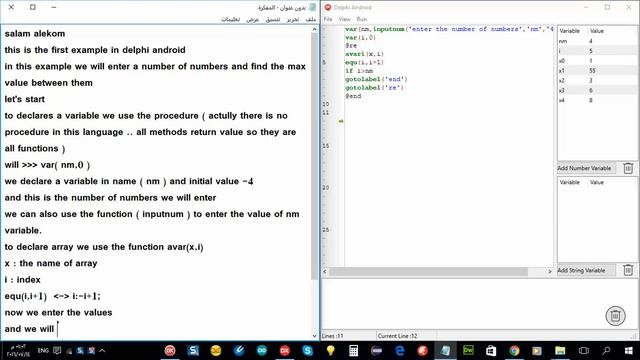Image resolution: width=640 pixels, height=360 pixels.
Task: Open Notepad's تعليمات (Help) menu
Action: pyautogui.click(x=231, y=19)
